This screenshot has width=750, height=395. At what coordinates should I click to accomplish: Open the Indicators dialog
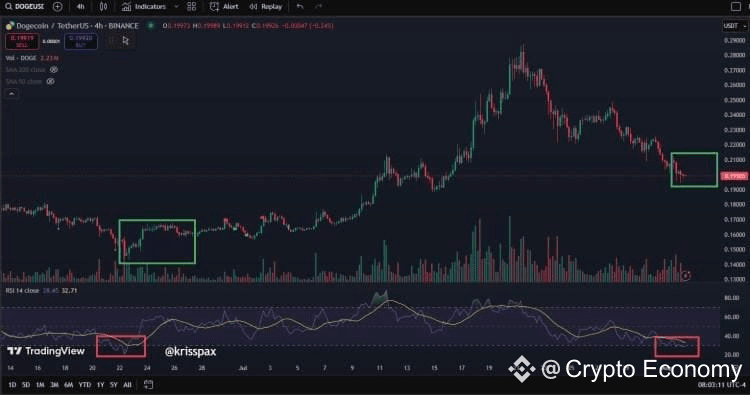(143, 7)
